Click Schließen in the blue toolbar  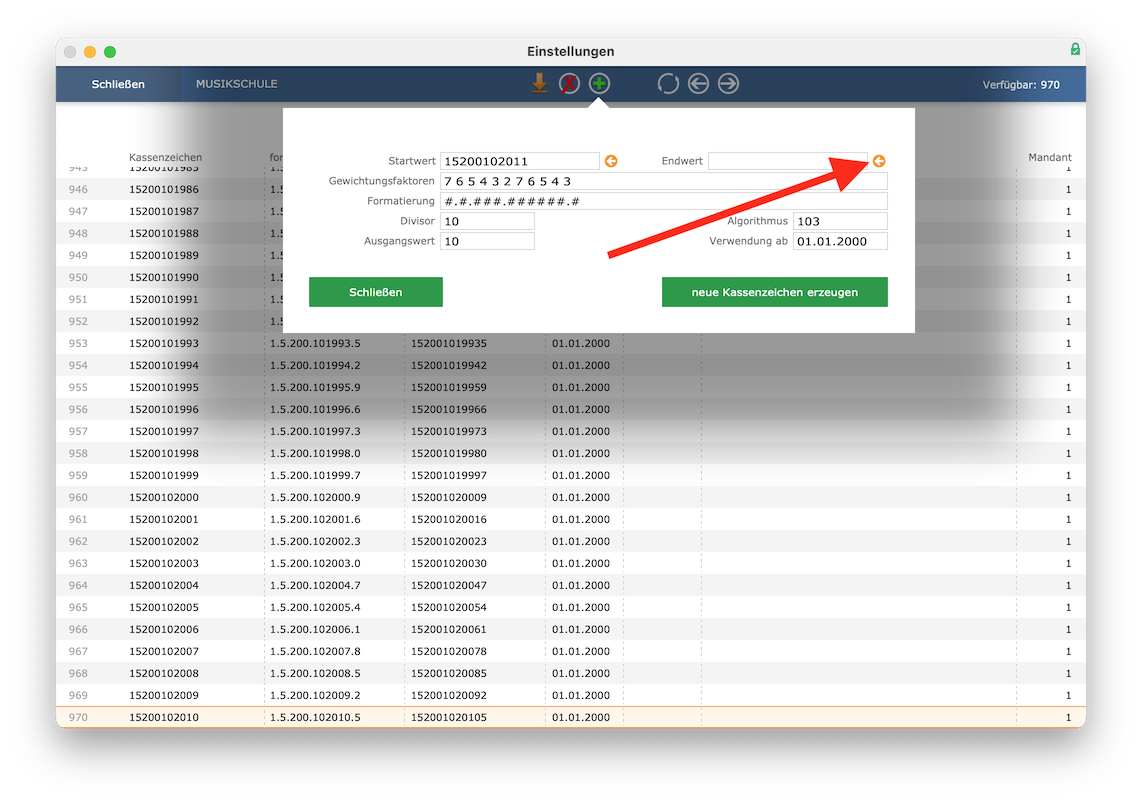tap(118, 84)
